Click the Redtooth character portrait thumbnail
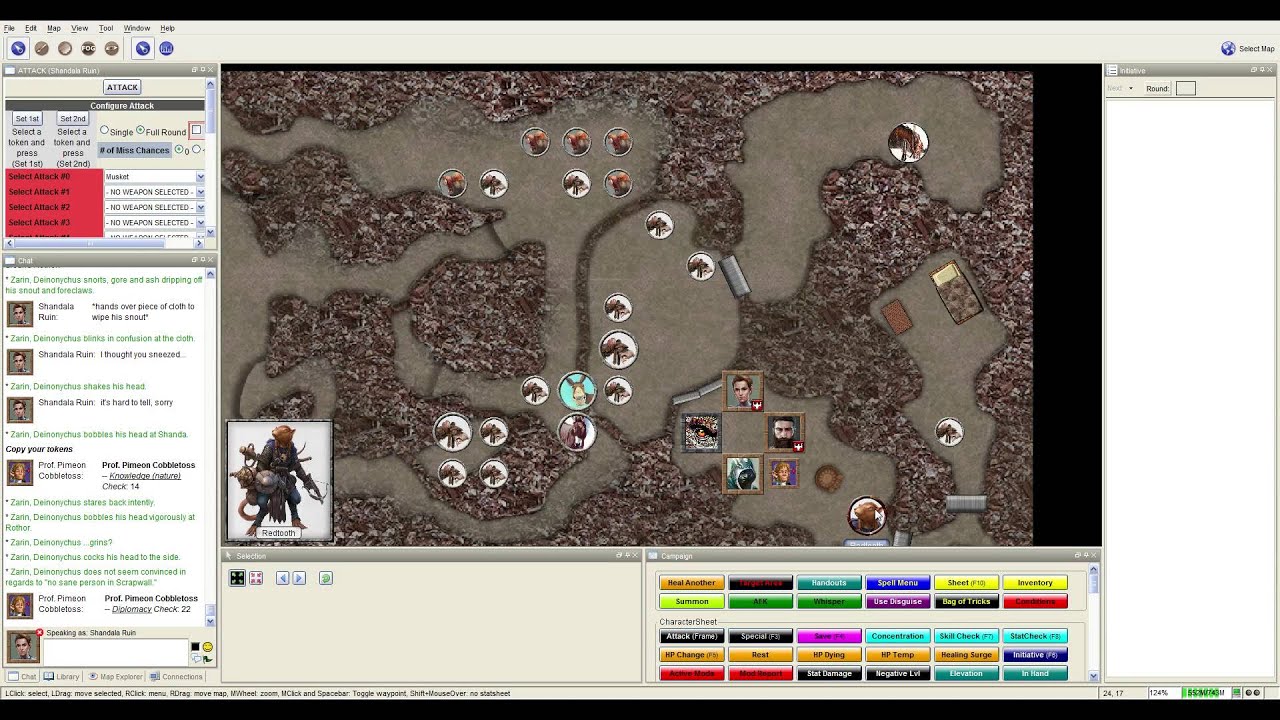The height and width of the screenshot is (720, 1280). [279, 481]
